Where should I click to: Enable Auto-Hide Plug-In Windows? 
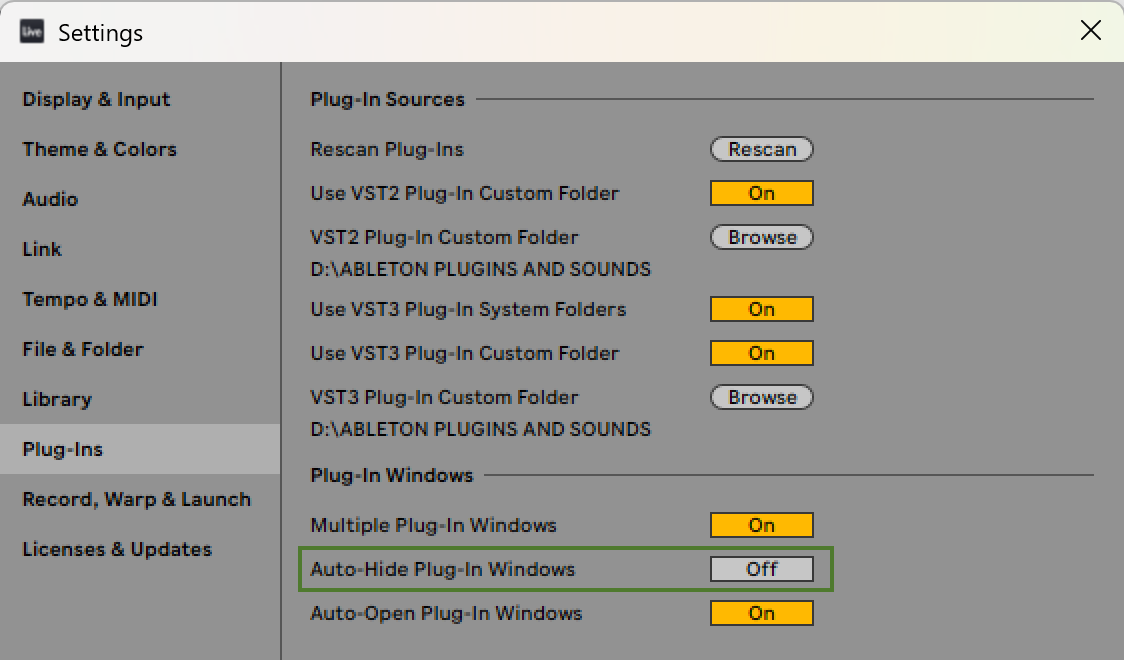click(x=762, y=569)
